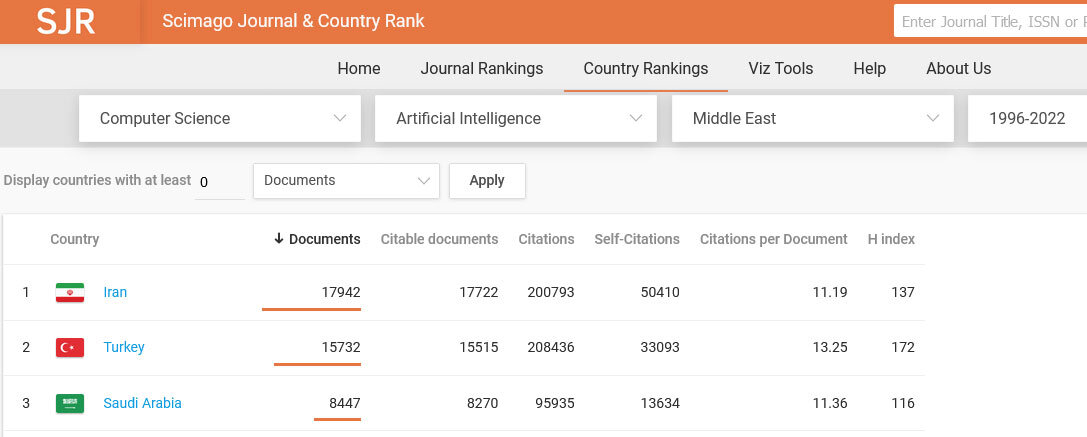Open Journal Rankings in the navigation
Image resolution: width=1087 pixels, height=437 pixels.
click(x=482, y=69)
